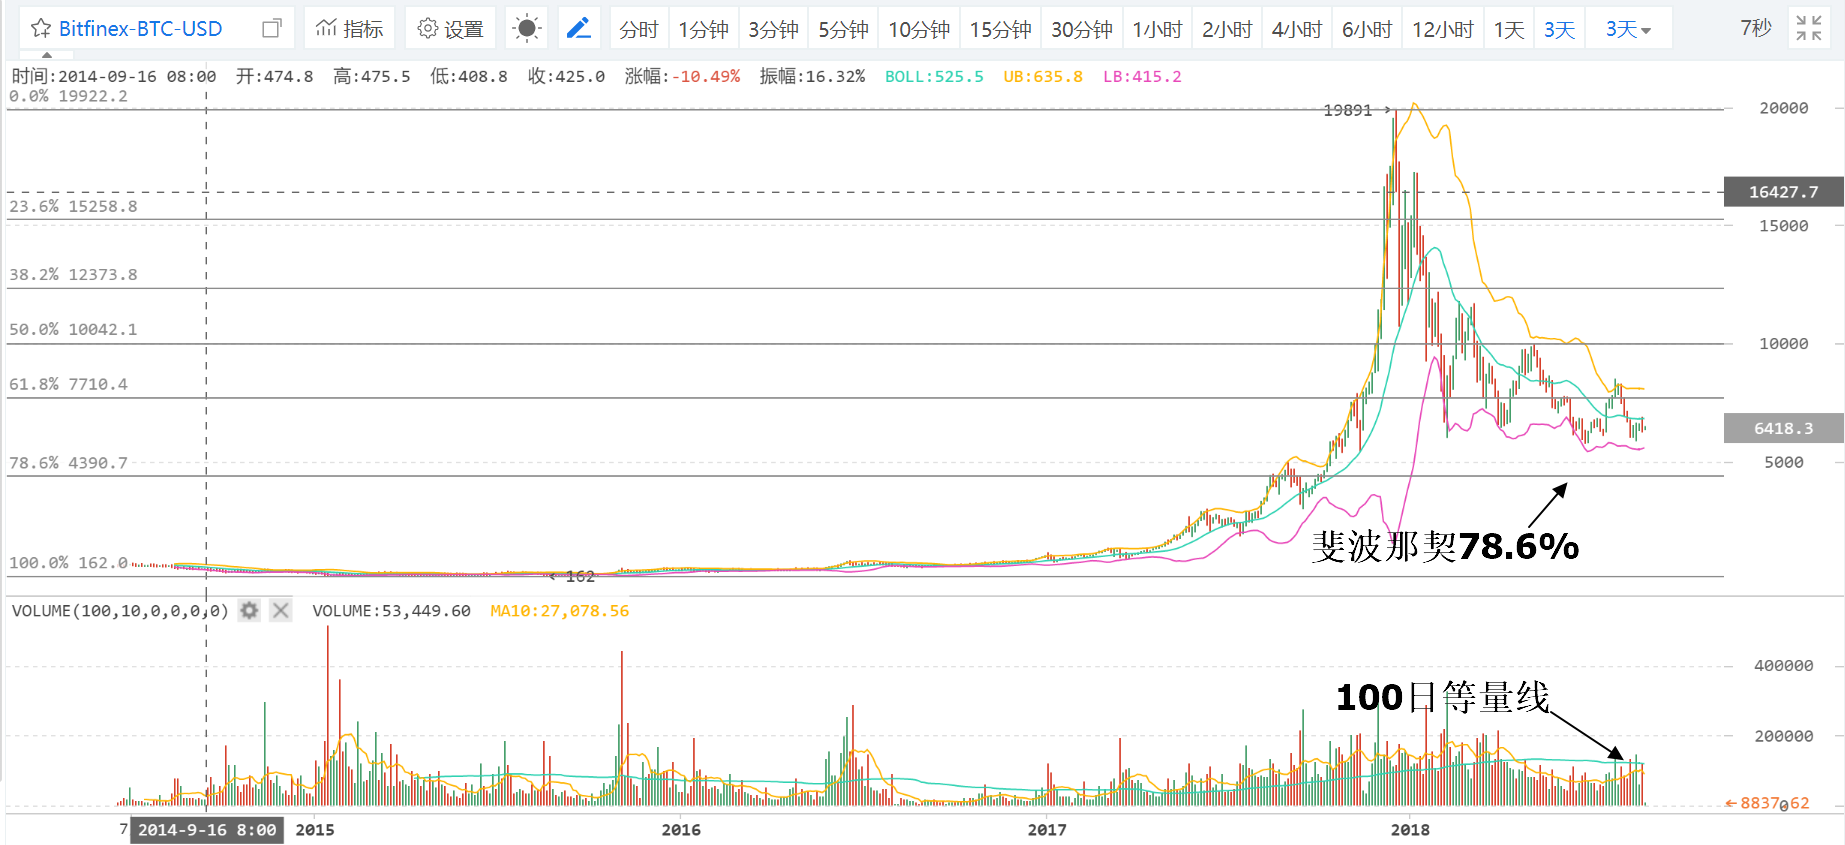Click the 50.0% 10042.1 Fibonacci level label
This screenshot has width=1845, height=845.
tap(73, 329)
